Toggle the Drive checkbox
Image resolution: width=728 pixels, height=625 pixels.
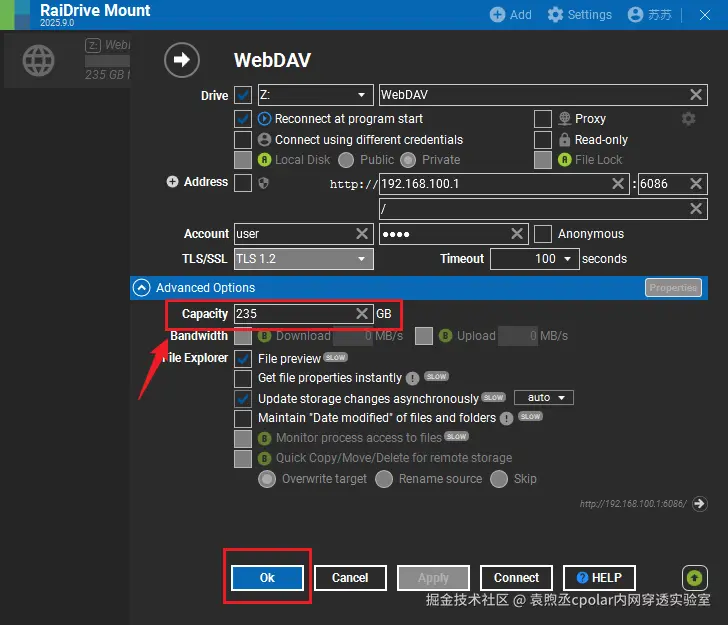[x=243, y=95]
